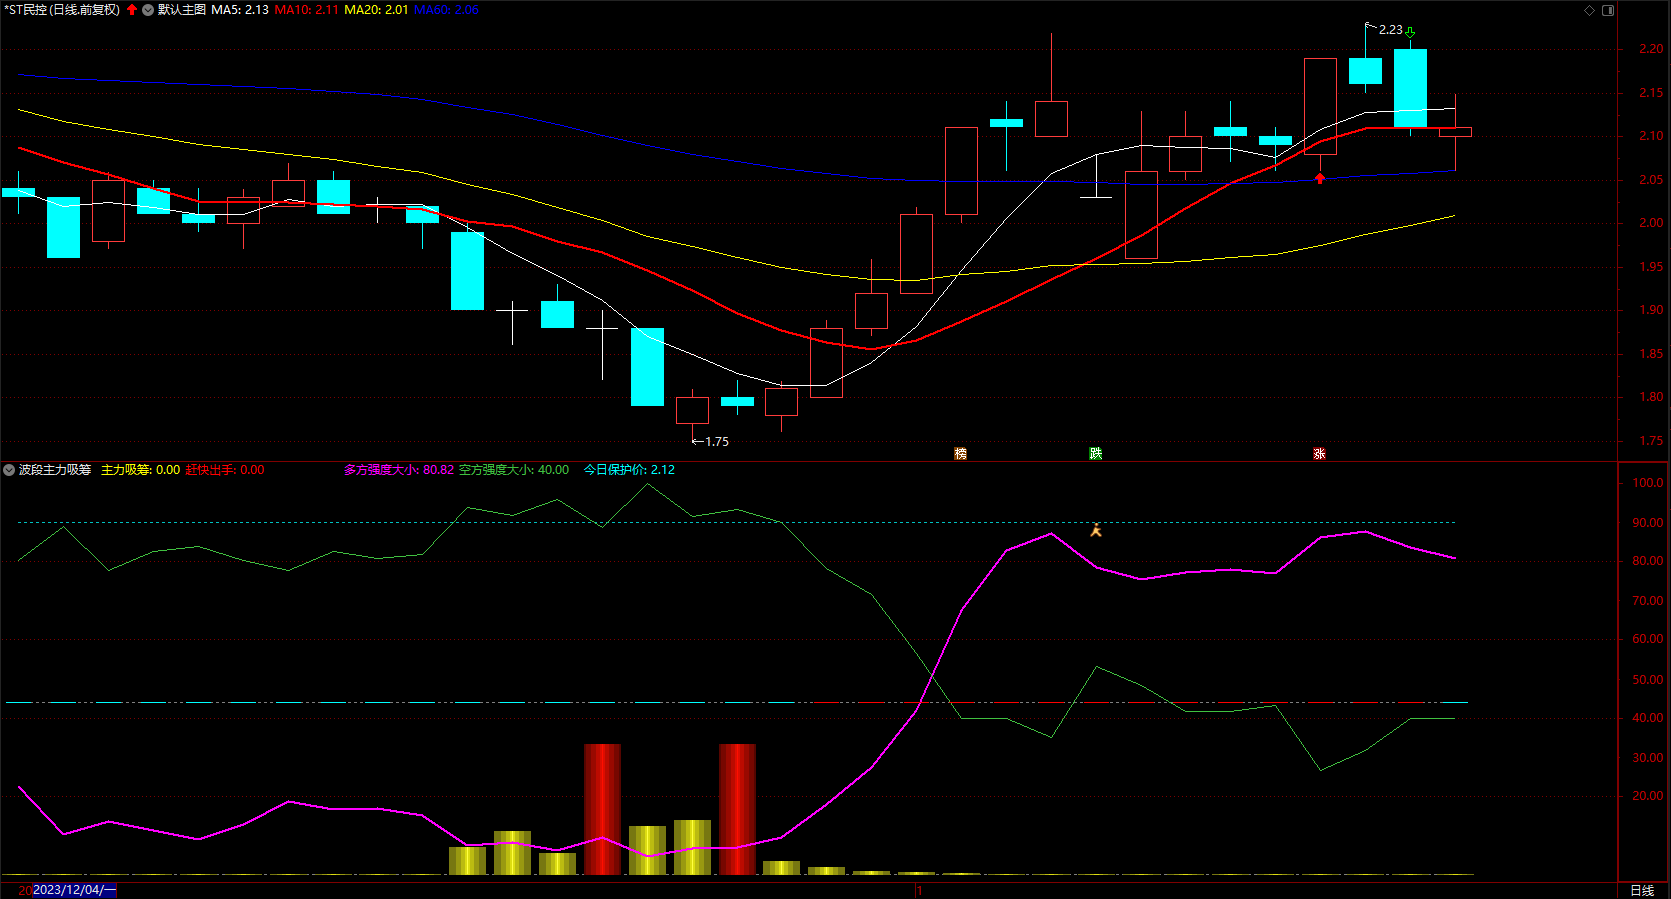Click the 20.00 label on indicator axis
The height and width of the screenshot is (899, 1671).
coord(1648,796)
